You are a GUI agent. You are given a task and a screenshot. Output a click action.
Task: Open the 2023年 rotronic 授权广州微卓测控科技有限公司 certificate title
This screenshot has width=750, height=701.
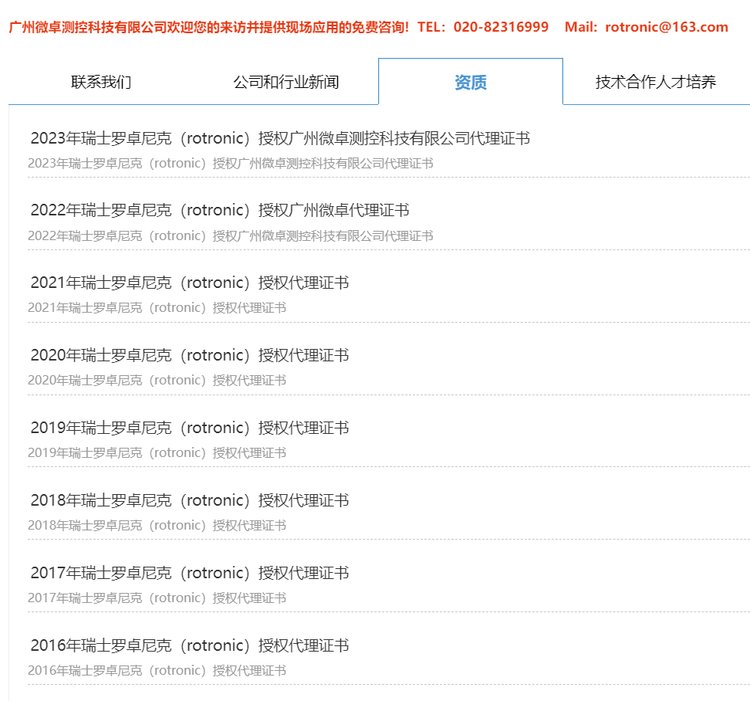[x=280, y=138]
